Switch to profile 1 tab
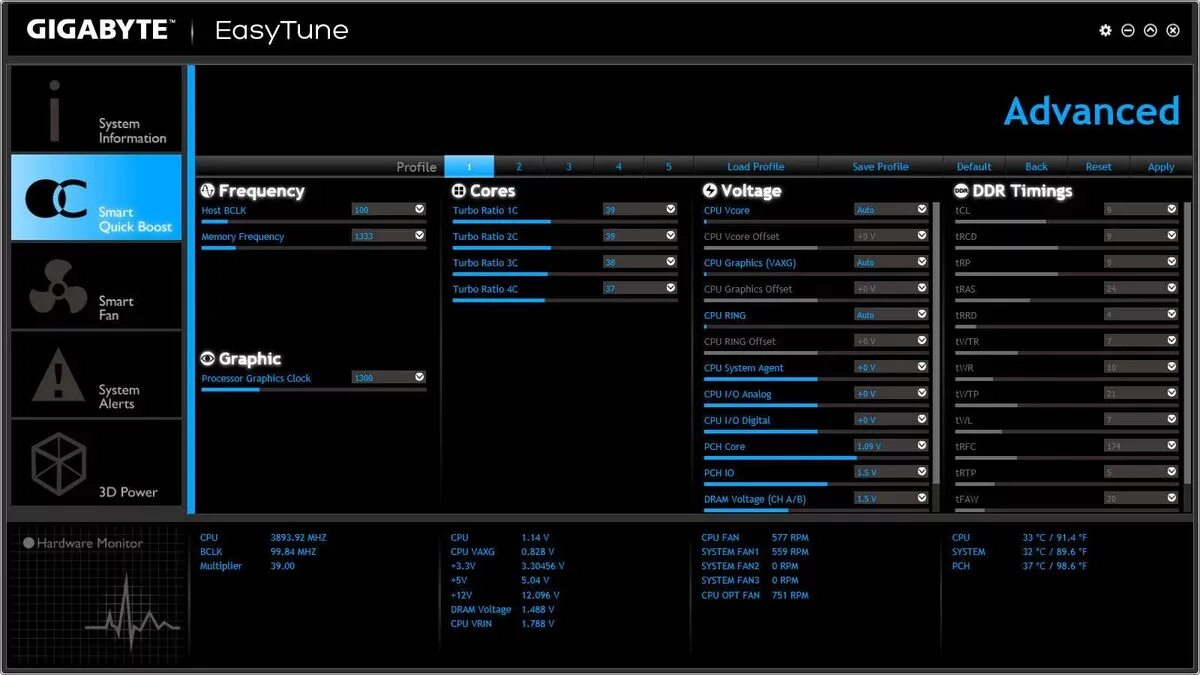1200x675 pixels. (x=469, y=166)
